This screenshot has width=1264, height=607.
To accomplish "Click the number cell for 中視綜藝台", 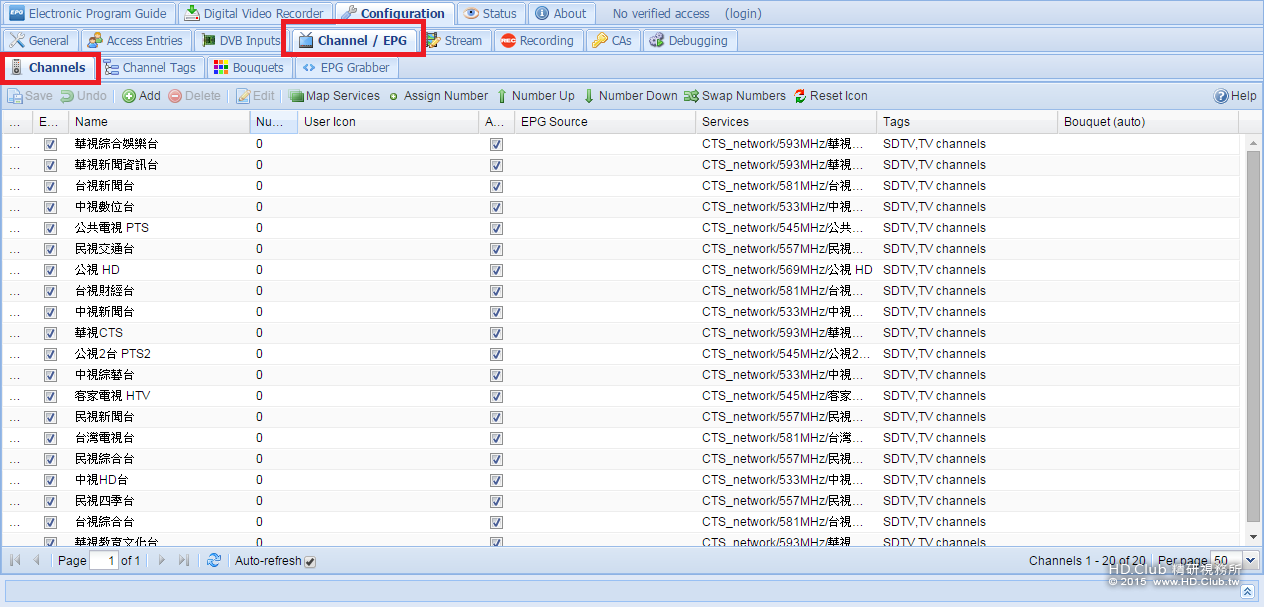I will point(274,375).
